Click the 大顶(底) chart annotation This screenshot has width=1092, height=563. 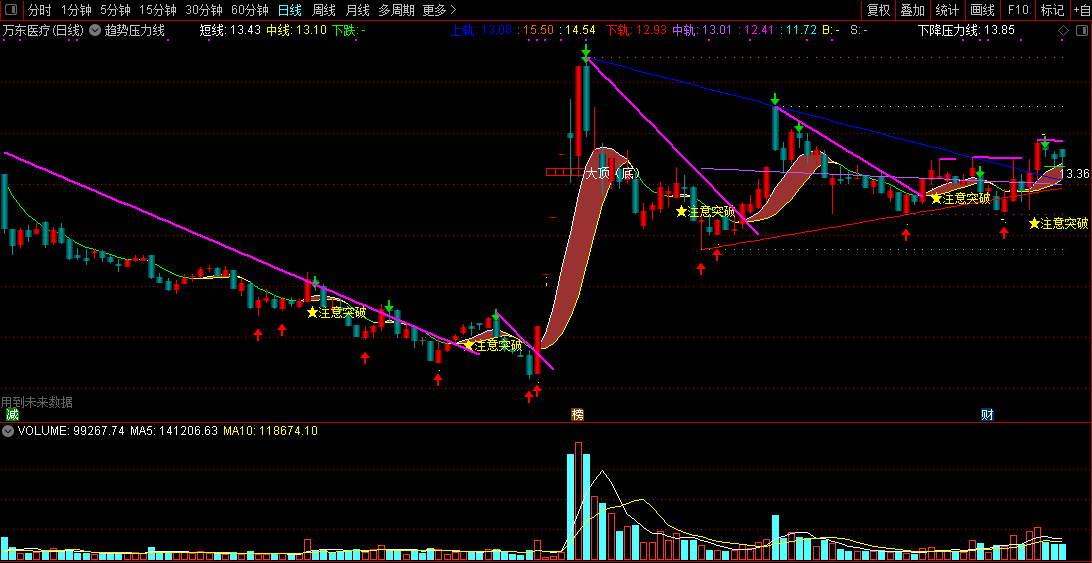pos(612,173)
